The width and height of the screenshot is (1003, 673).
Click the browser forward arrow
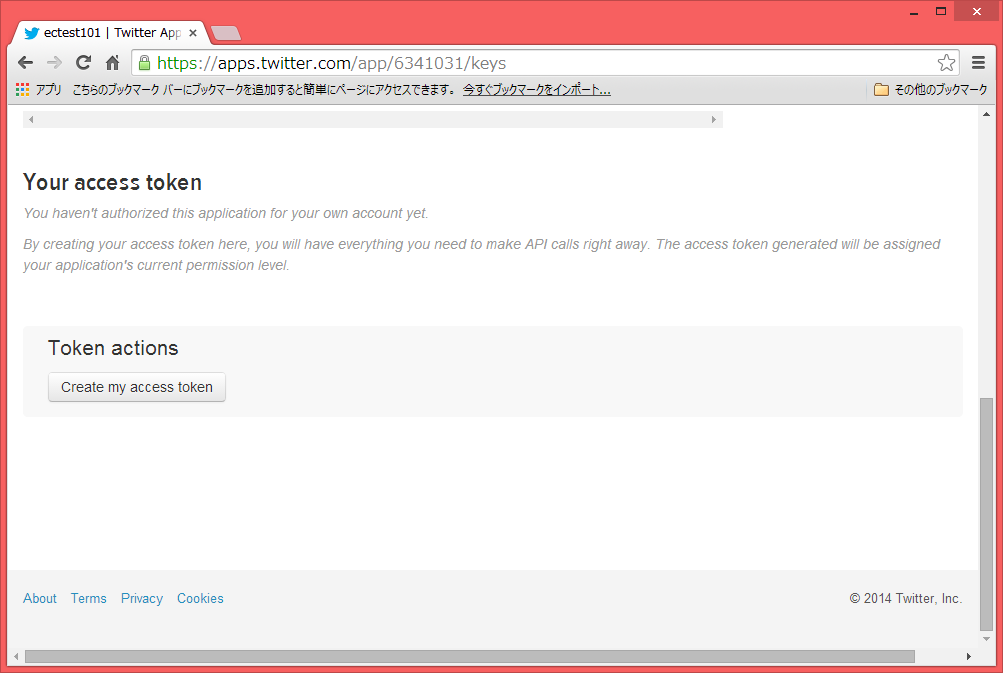point(54,63)
